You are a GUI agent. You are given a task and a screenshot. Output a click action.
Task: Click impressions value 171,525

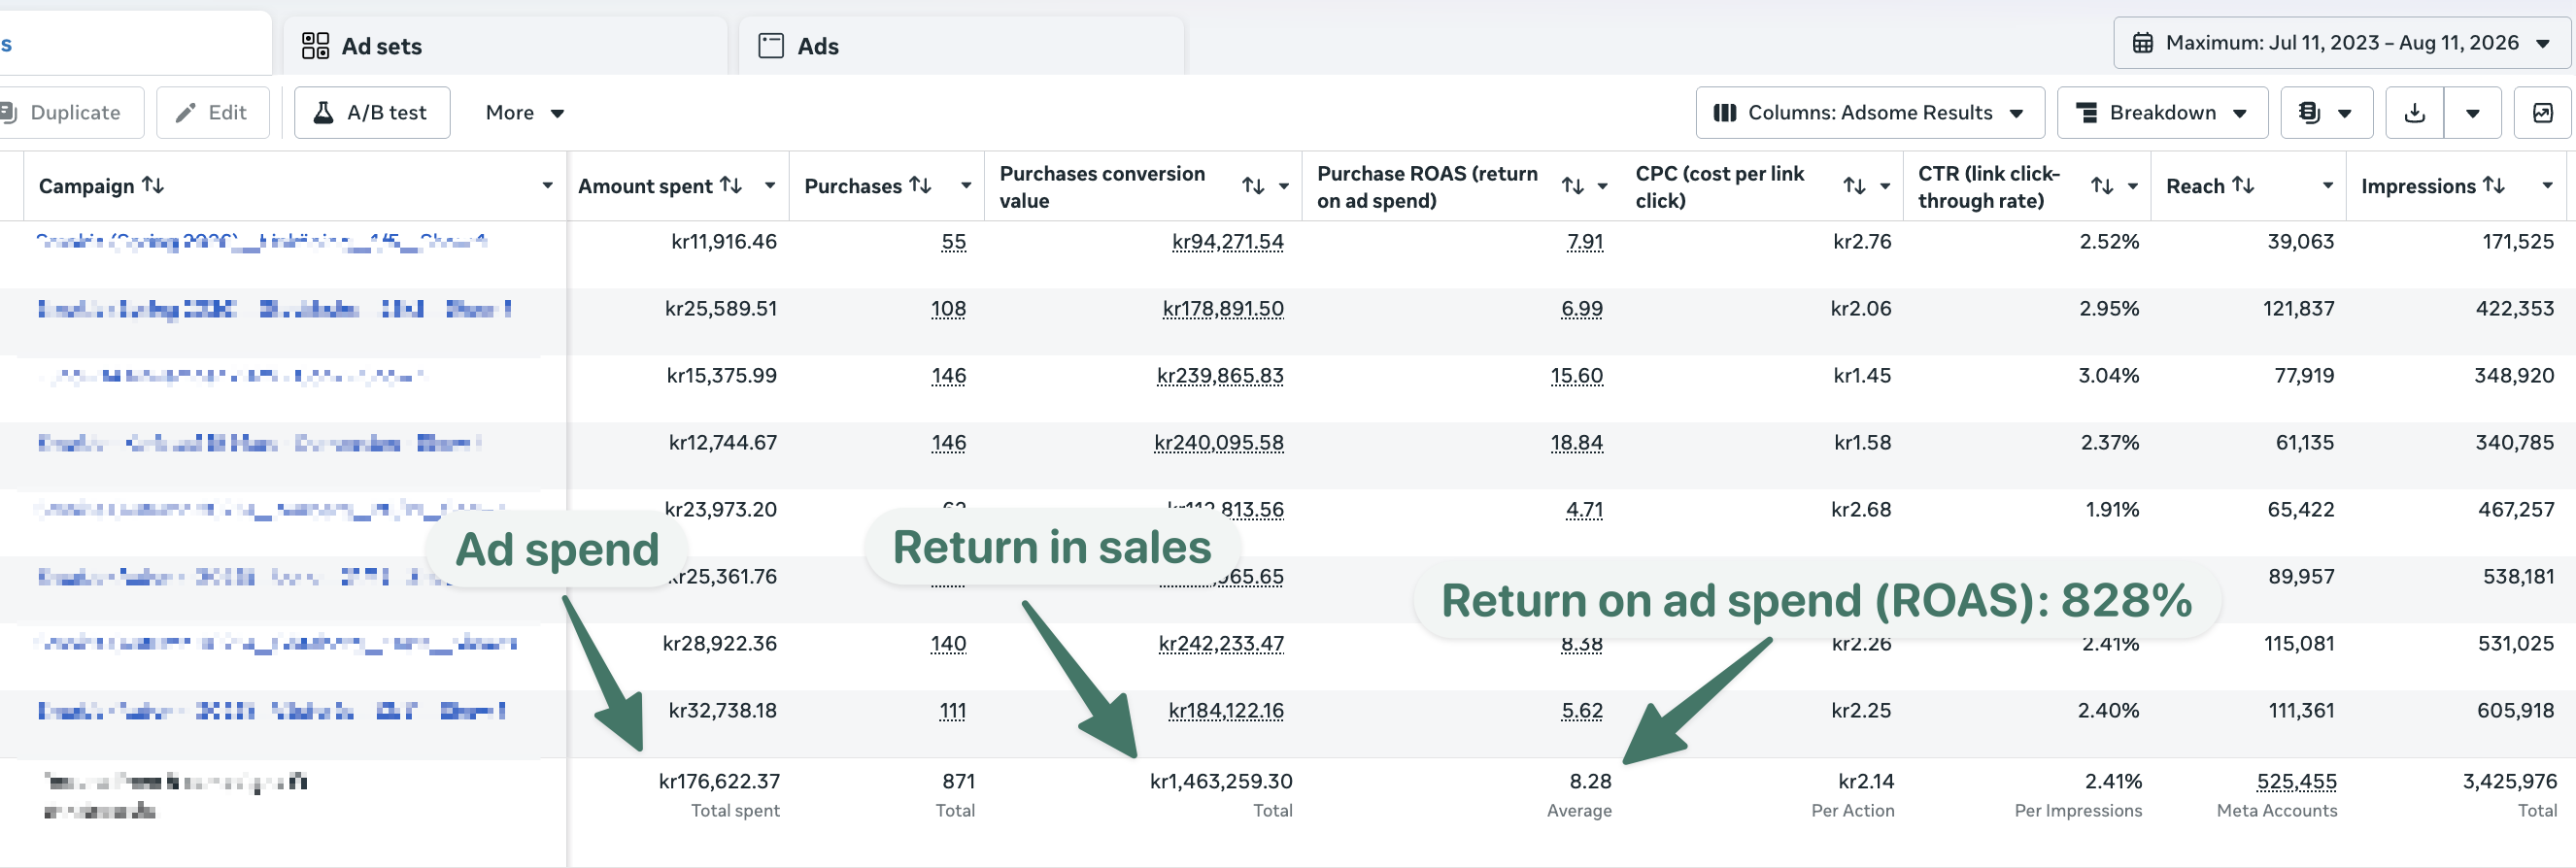2518,242
